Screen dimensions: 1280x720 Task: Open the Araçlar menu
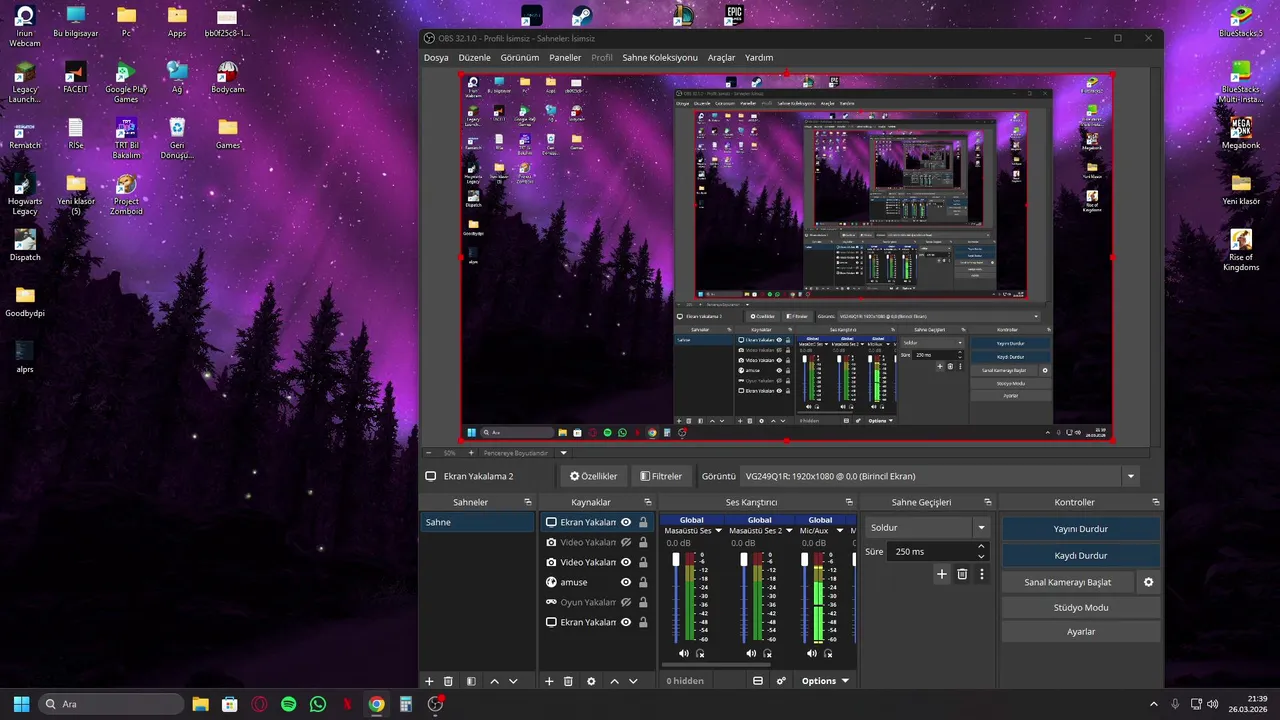[x=721, y=58]
